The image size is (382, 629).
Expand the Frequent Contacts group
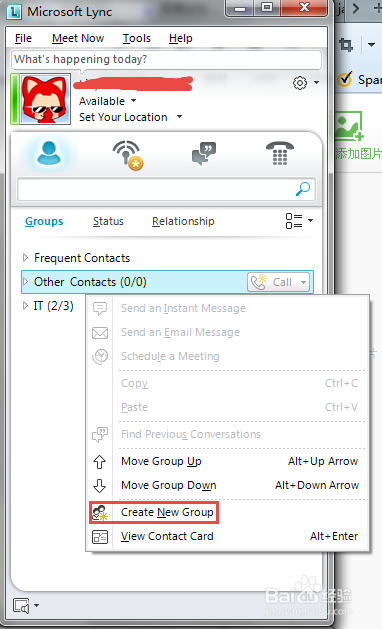(x=25, y=258)
